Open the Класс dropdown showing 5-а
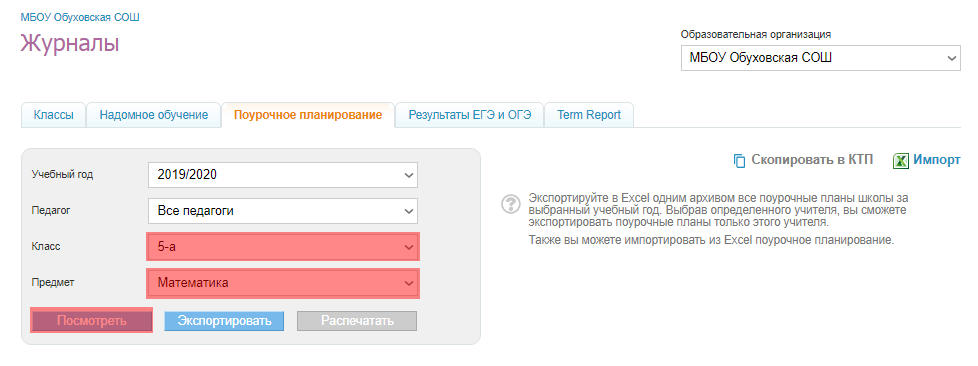 (x=283, y=247)
